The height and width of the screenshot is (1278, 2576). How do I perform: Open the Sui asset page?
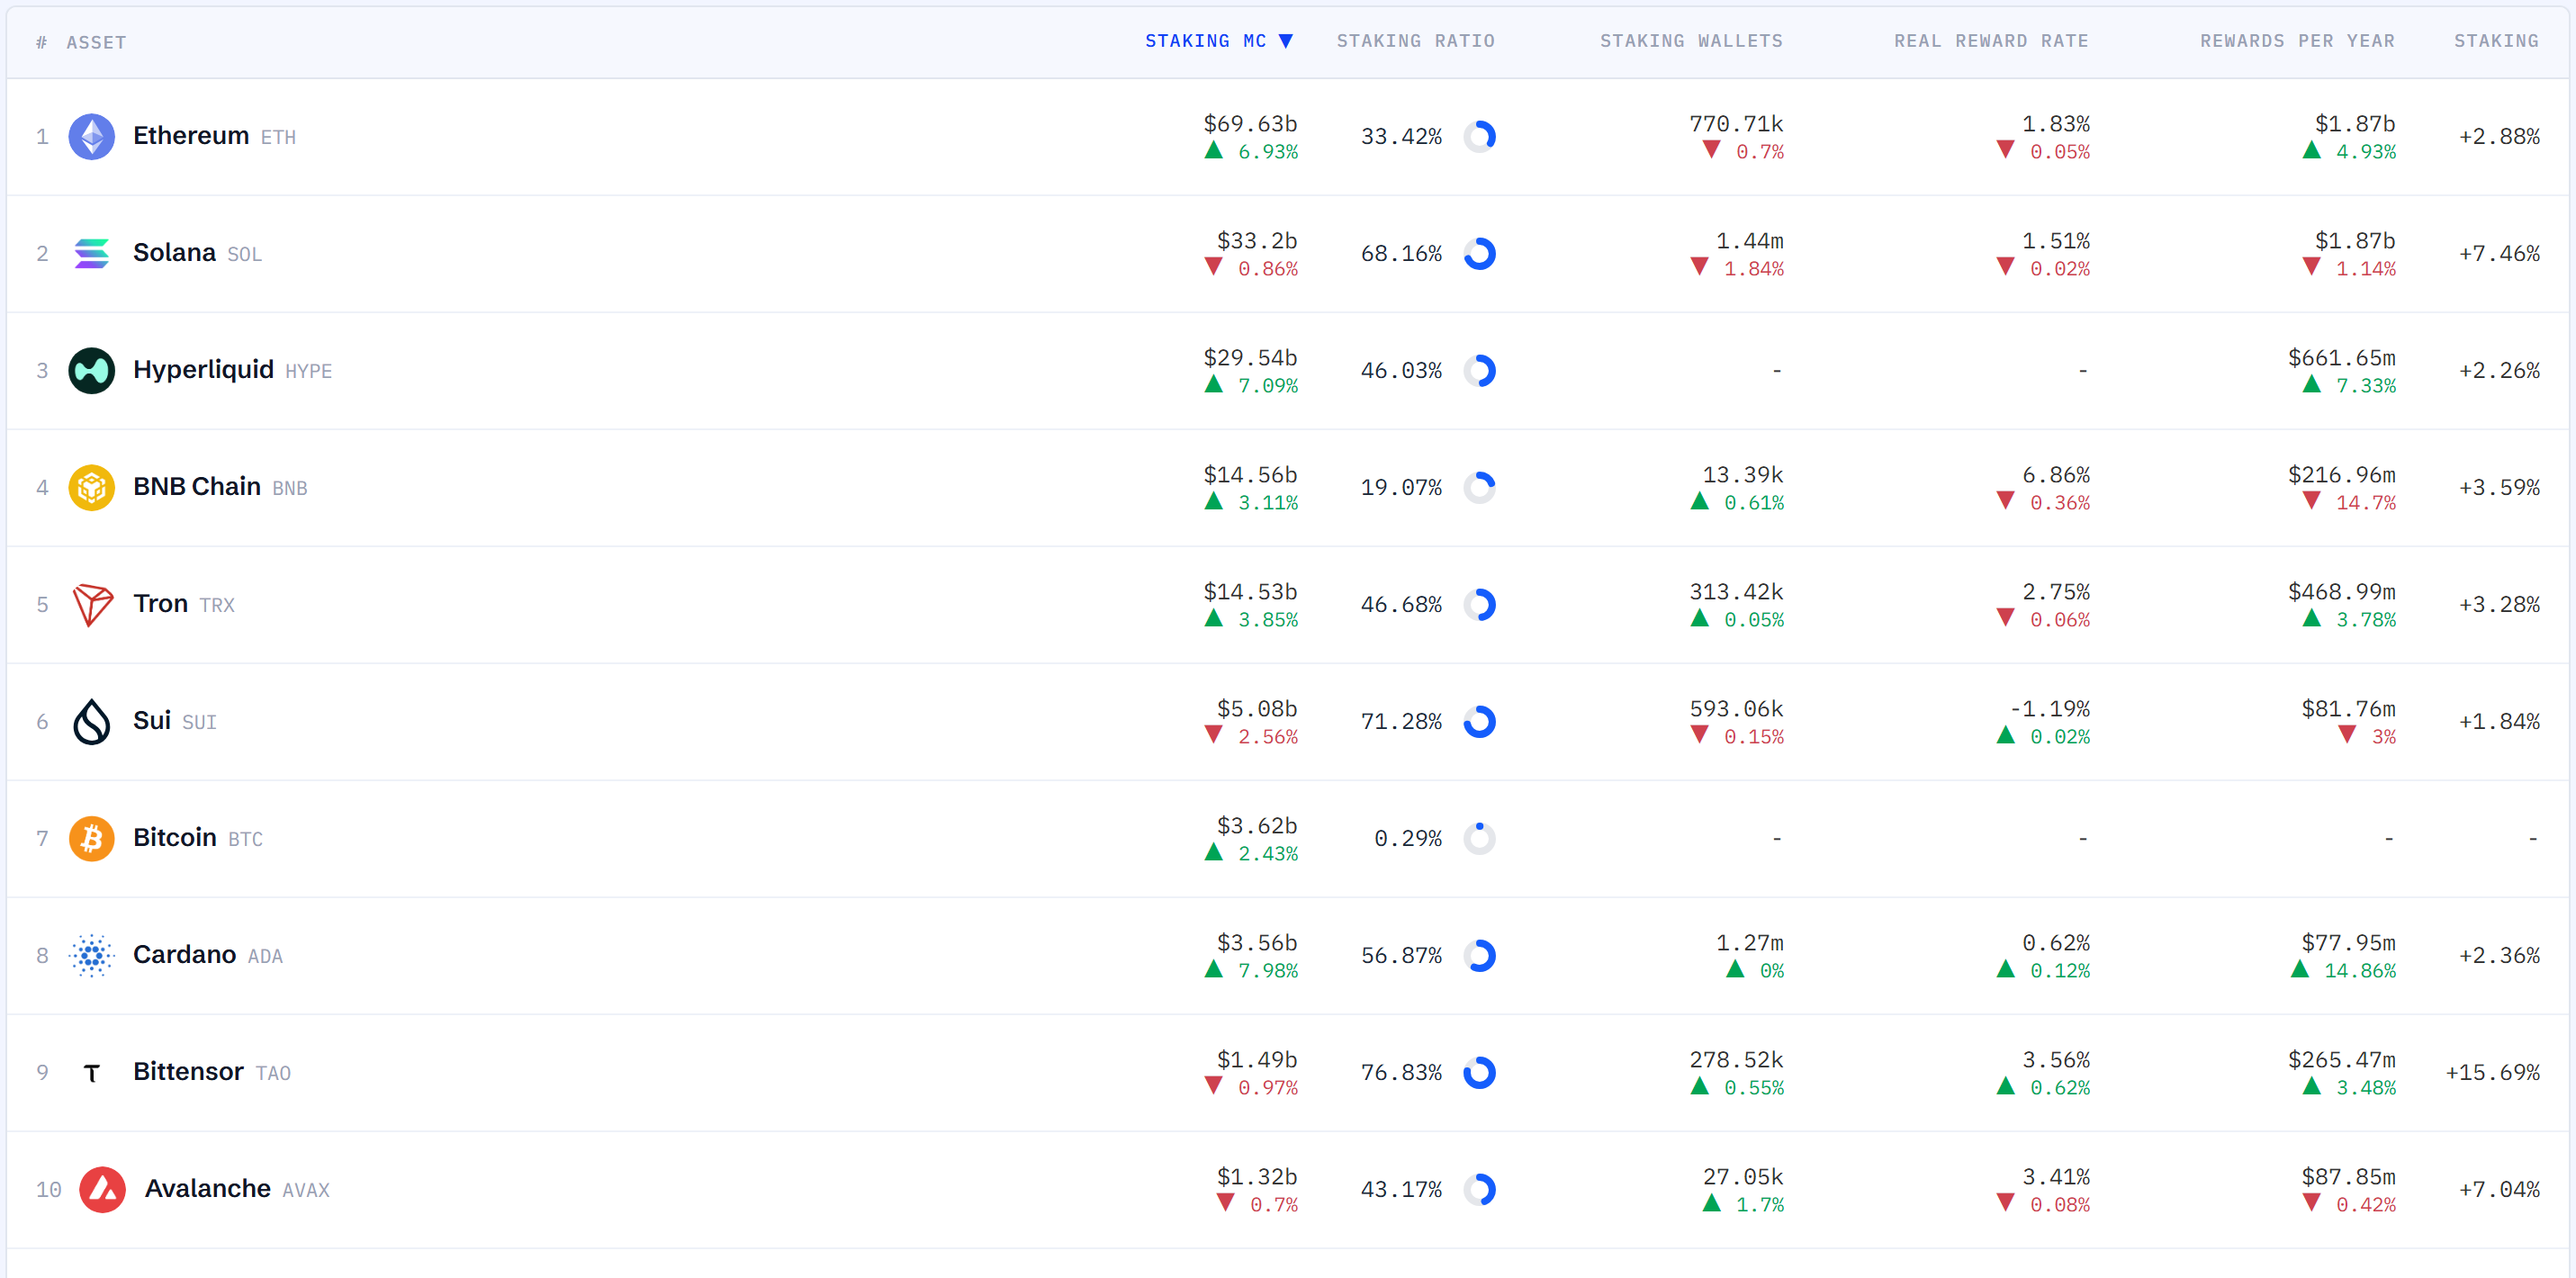click(152, 721)
